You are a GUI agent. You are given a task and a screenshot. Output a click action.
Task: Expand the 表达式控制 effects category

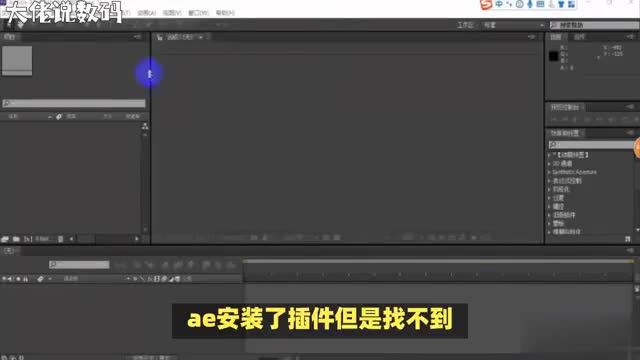tap(549, 181)
